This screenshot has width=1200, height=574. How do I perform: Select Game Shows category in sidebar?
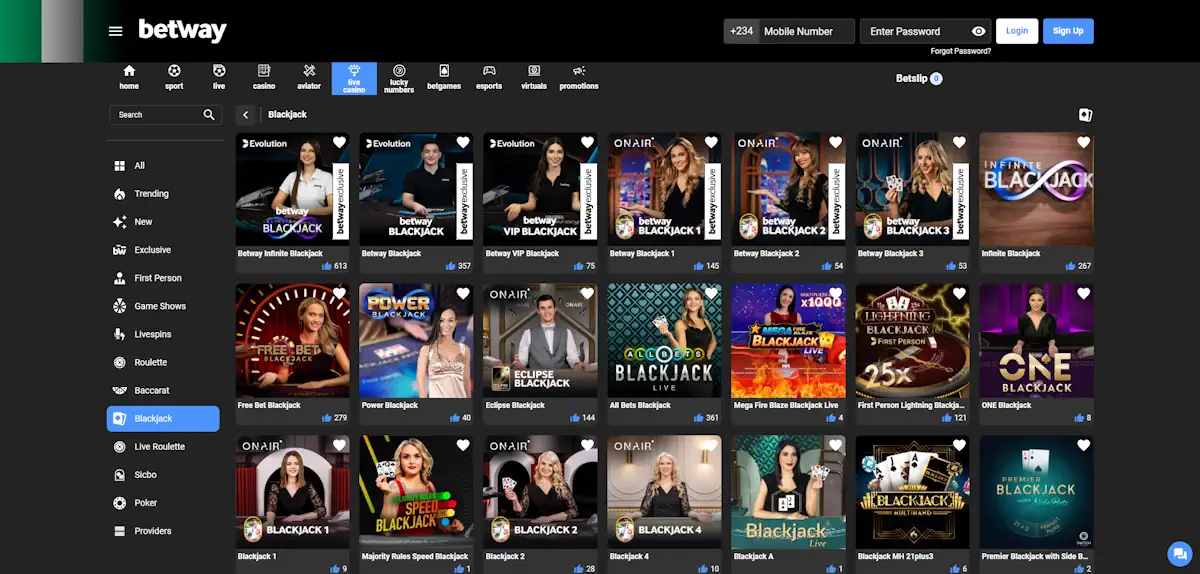point(163,306)
